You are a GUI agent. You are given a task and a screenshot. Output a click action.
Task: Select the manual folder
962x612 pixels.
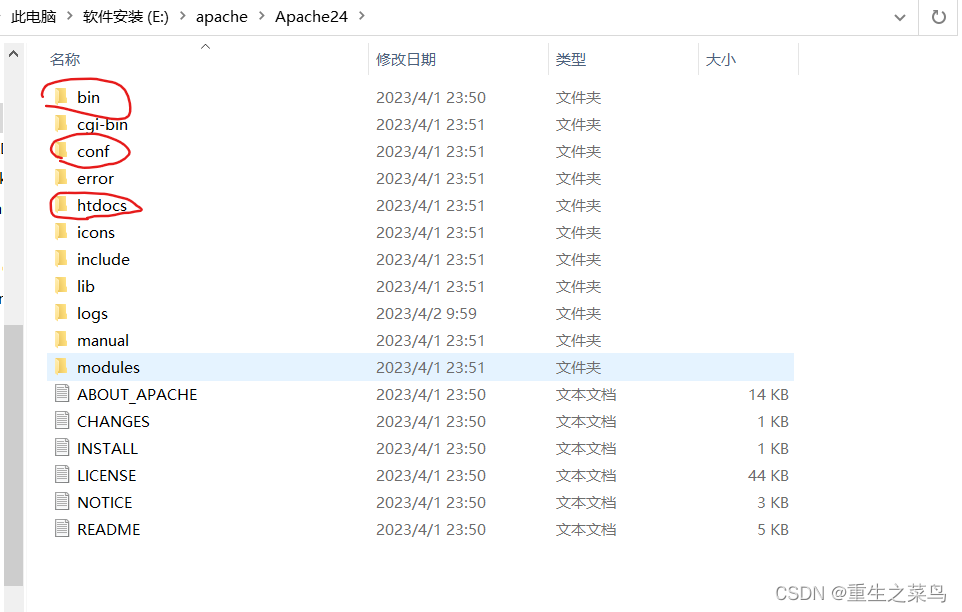62,340
